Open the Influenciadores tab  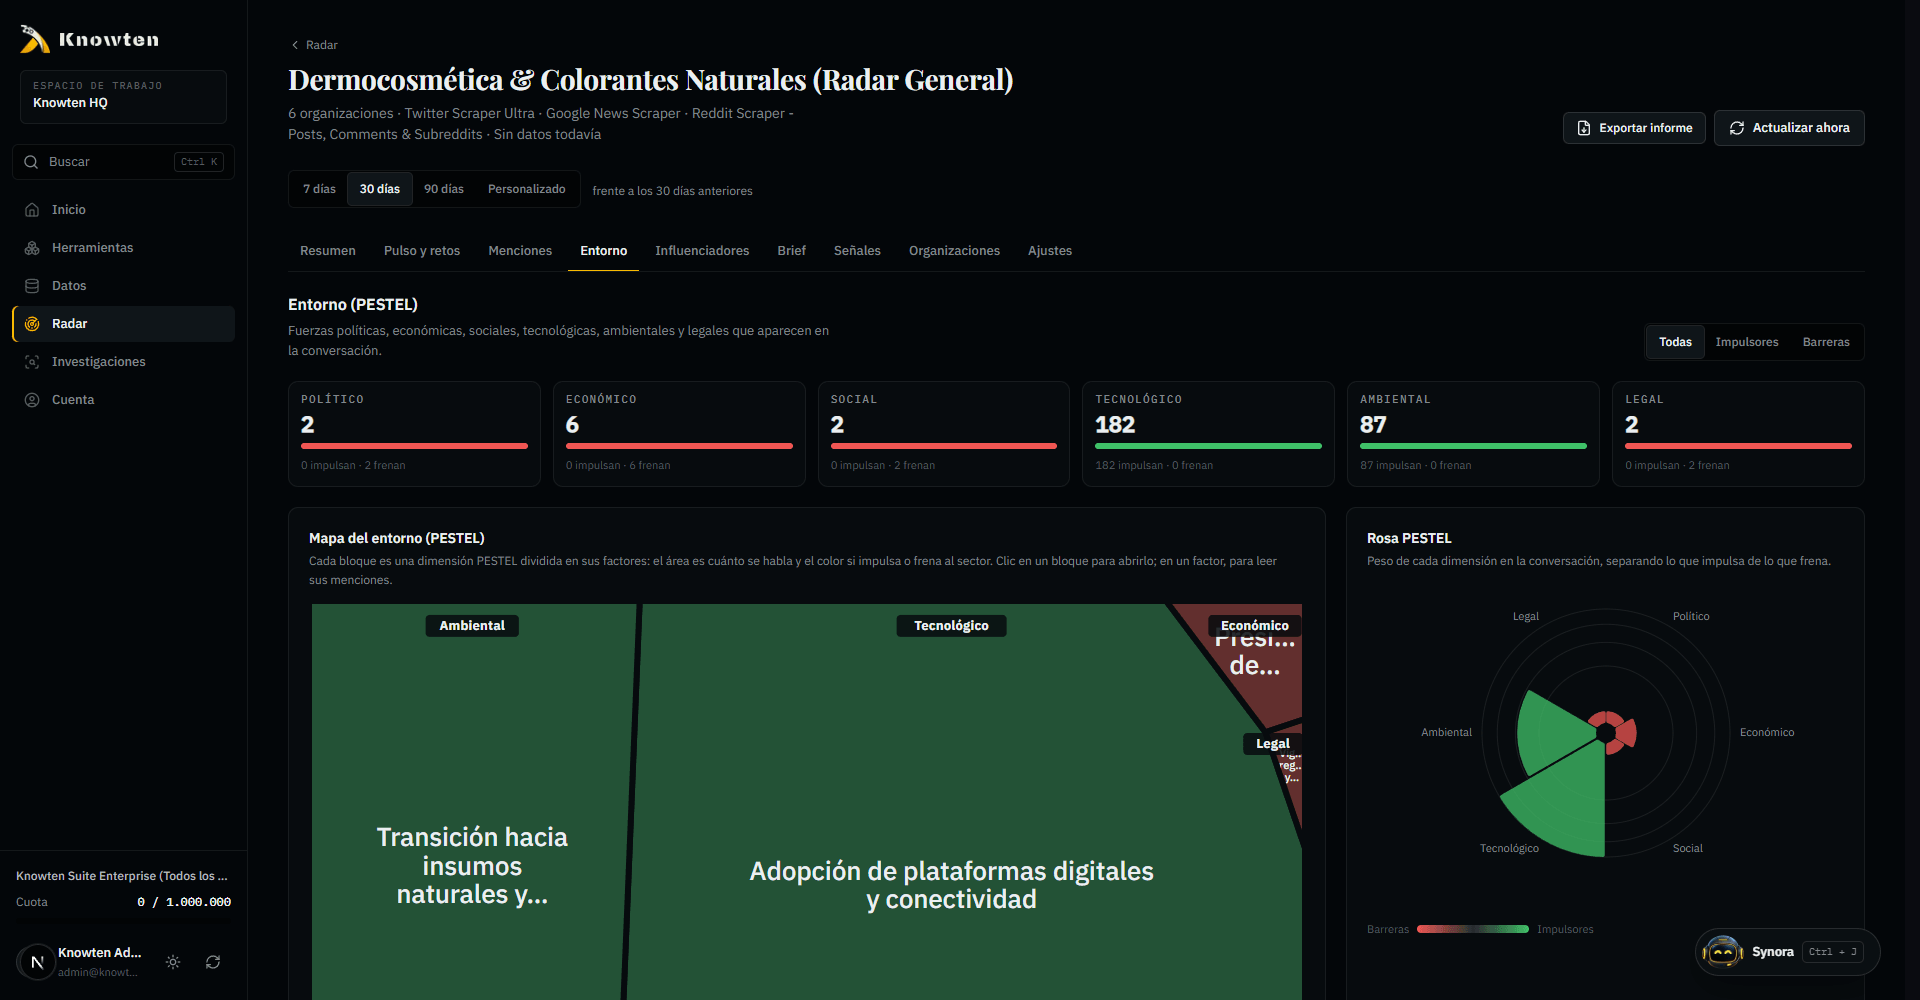pyautogui.click(x=702, y=251)
